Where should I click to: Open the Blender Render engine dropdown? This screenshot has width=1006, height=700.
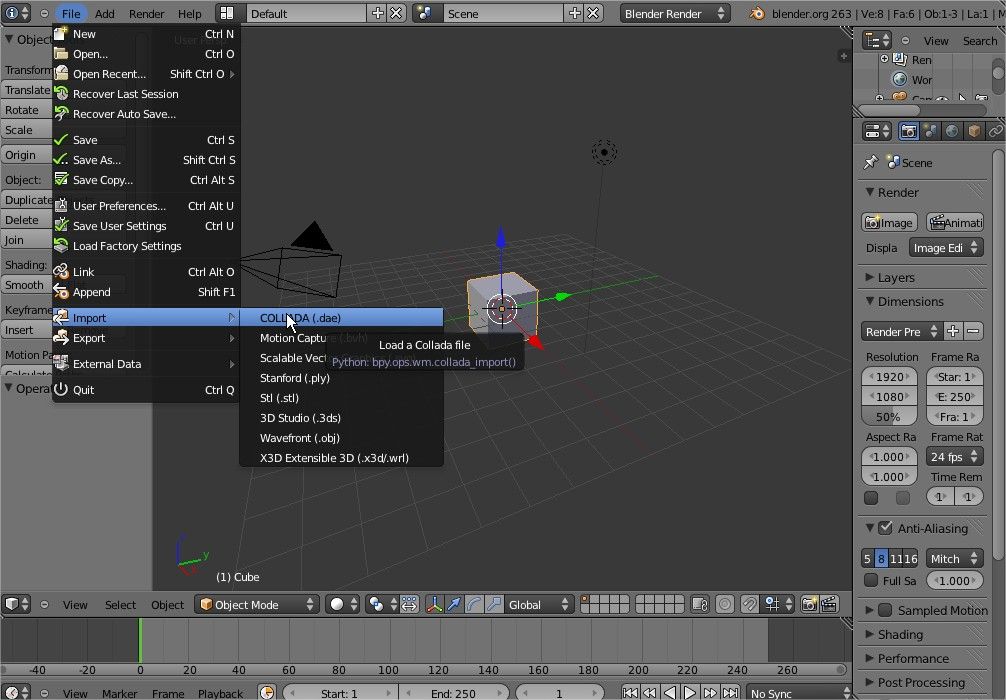(675, 13)
